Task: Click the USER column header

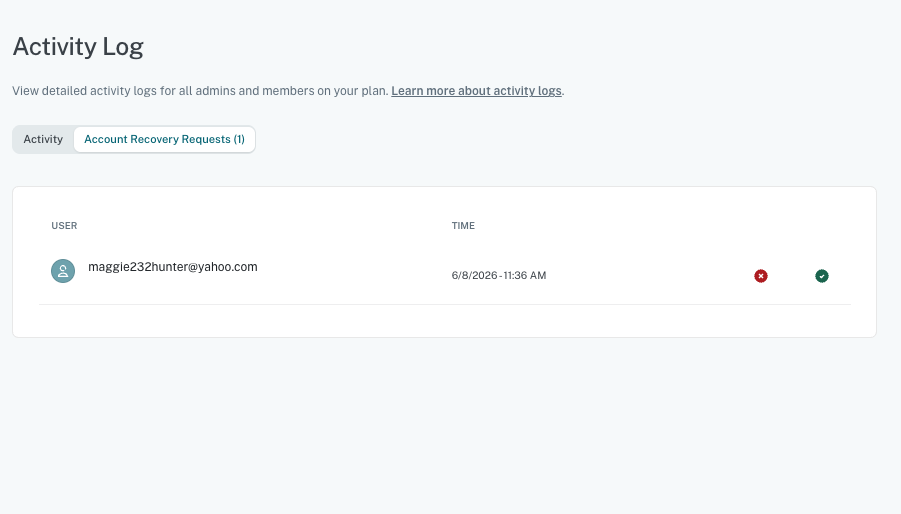Action: click(x=64, y=226)
